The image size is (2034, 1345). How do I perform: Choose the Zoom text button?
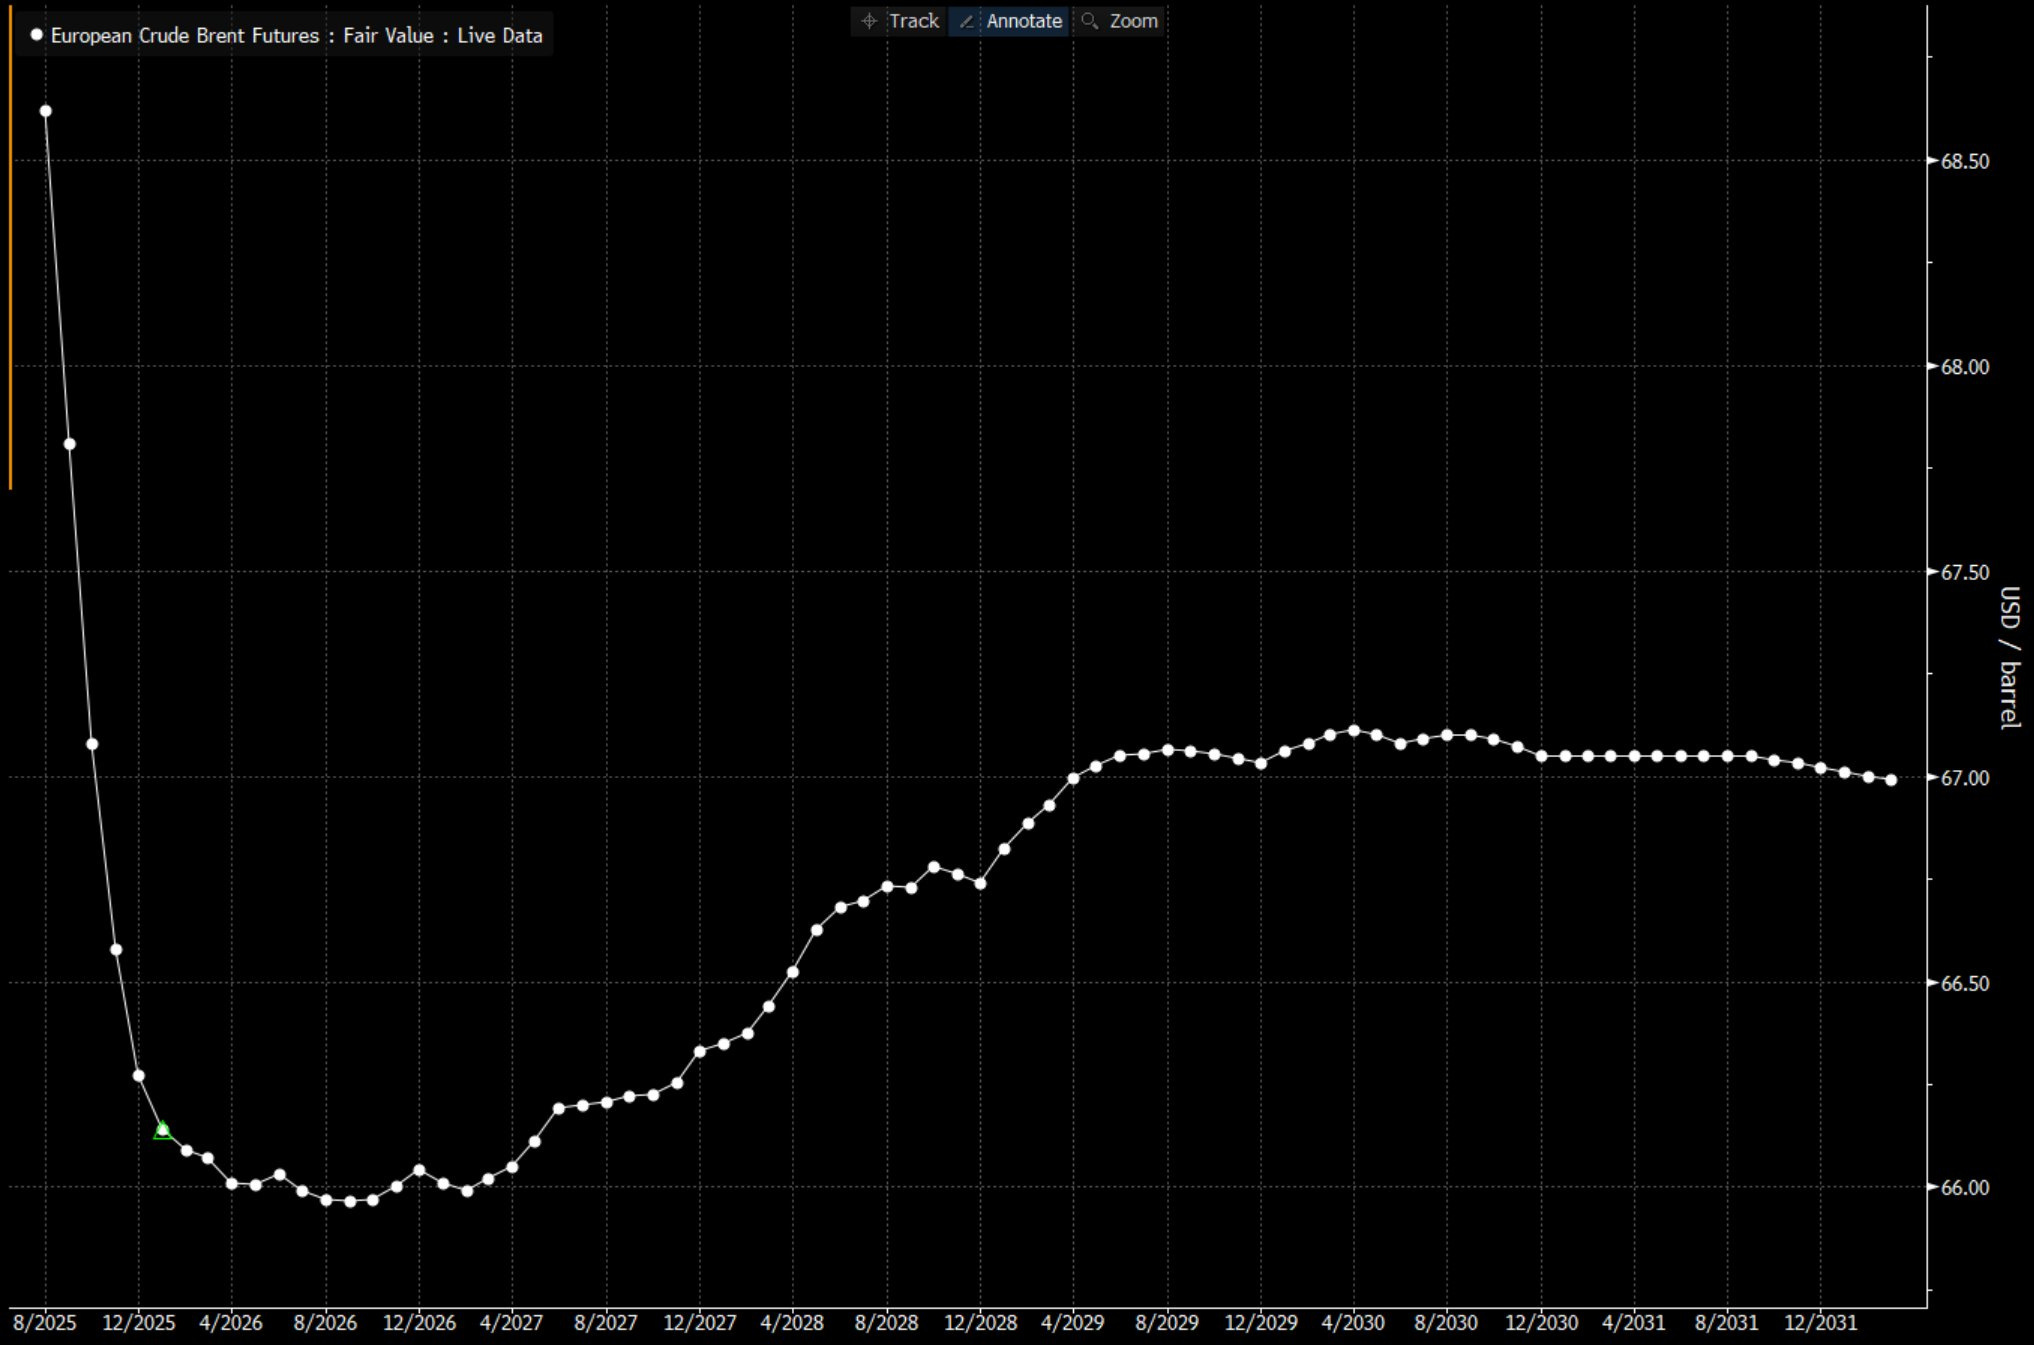tap(1133, 21)
